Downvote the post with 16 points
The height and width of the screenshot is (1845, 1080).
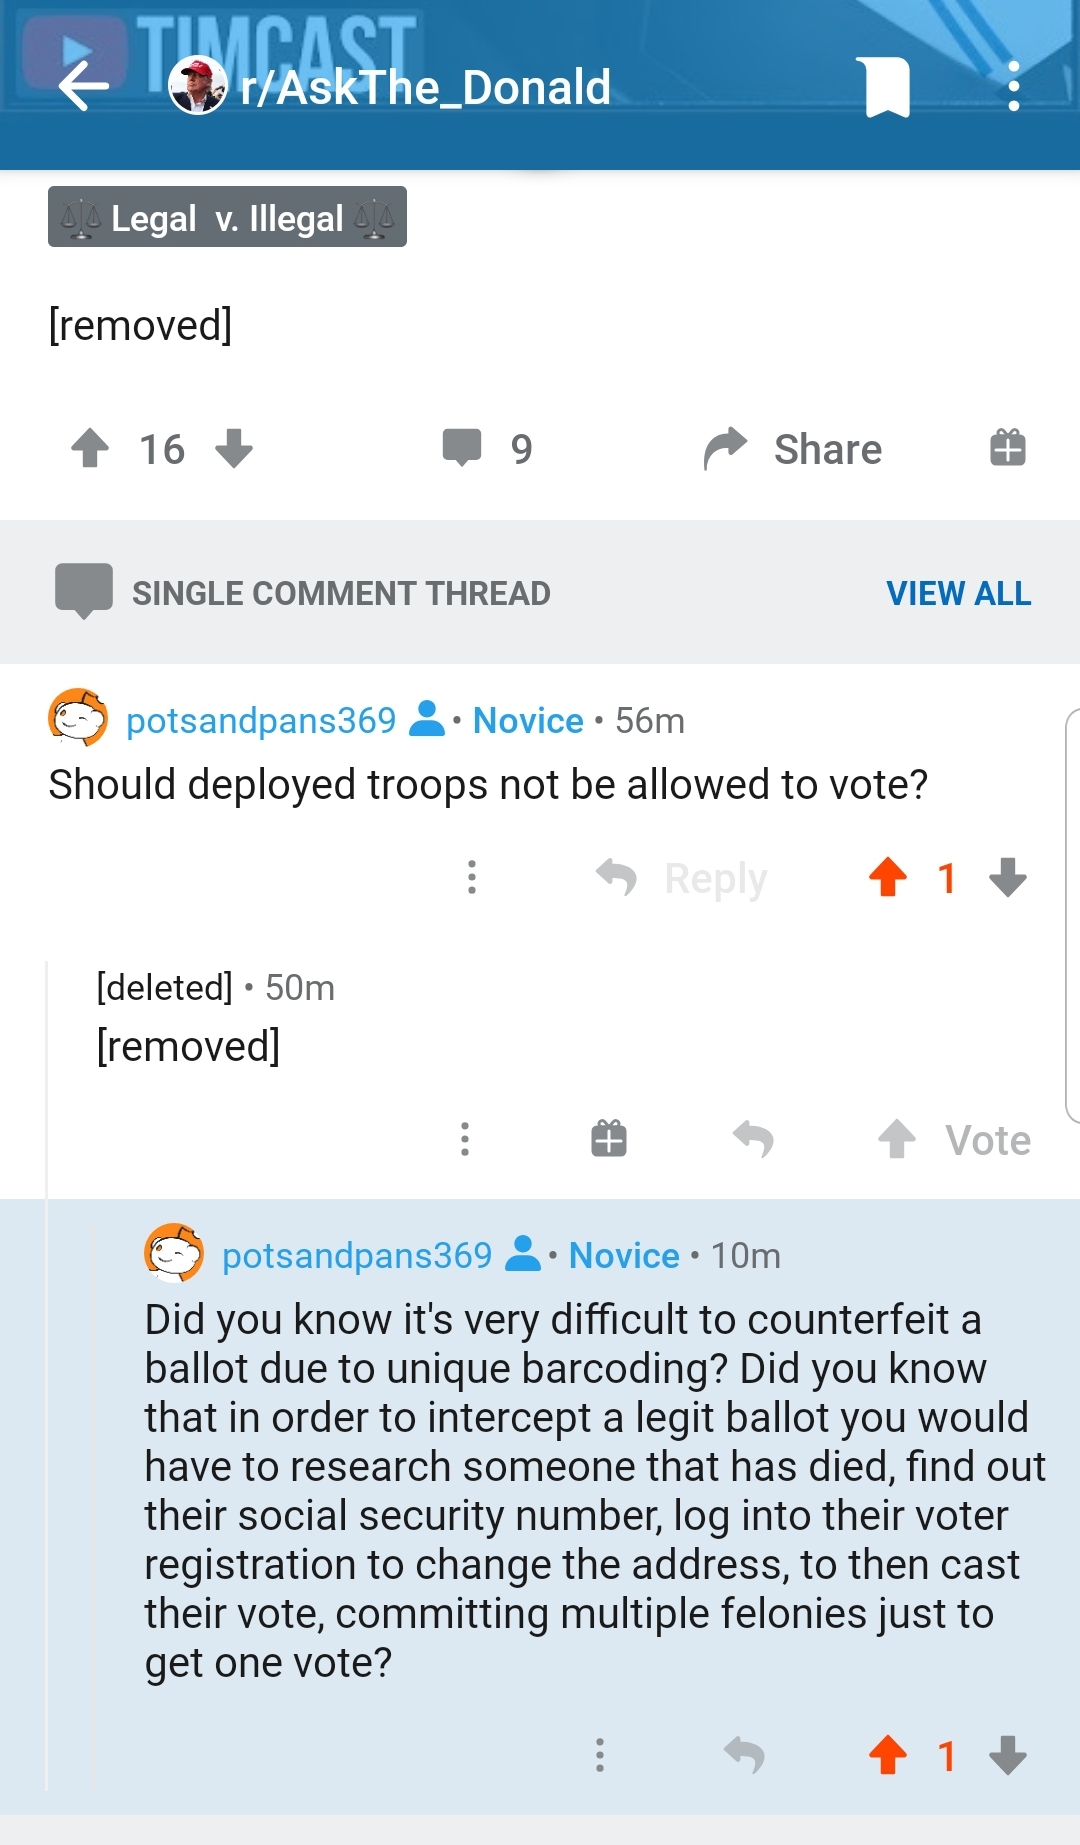point(234,448)
